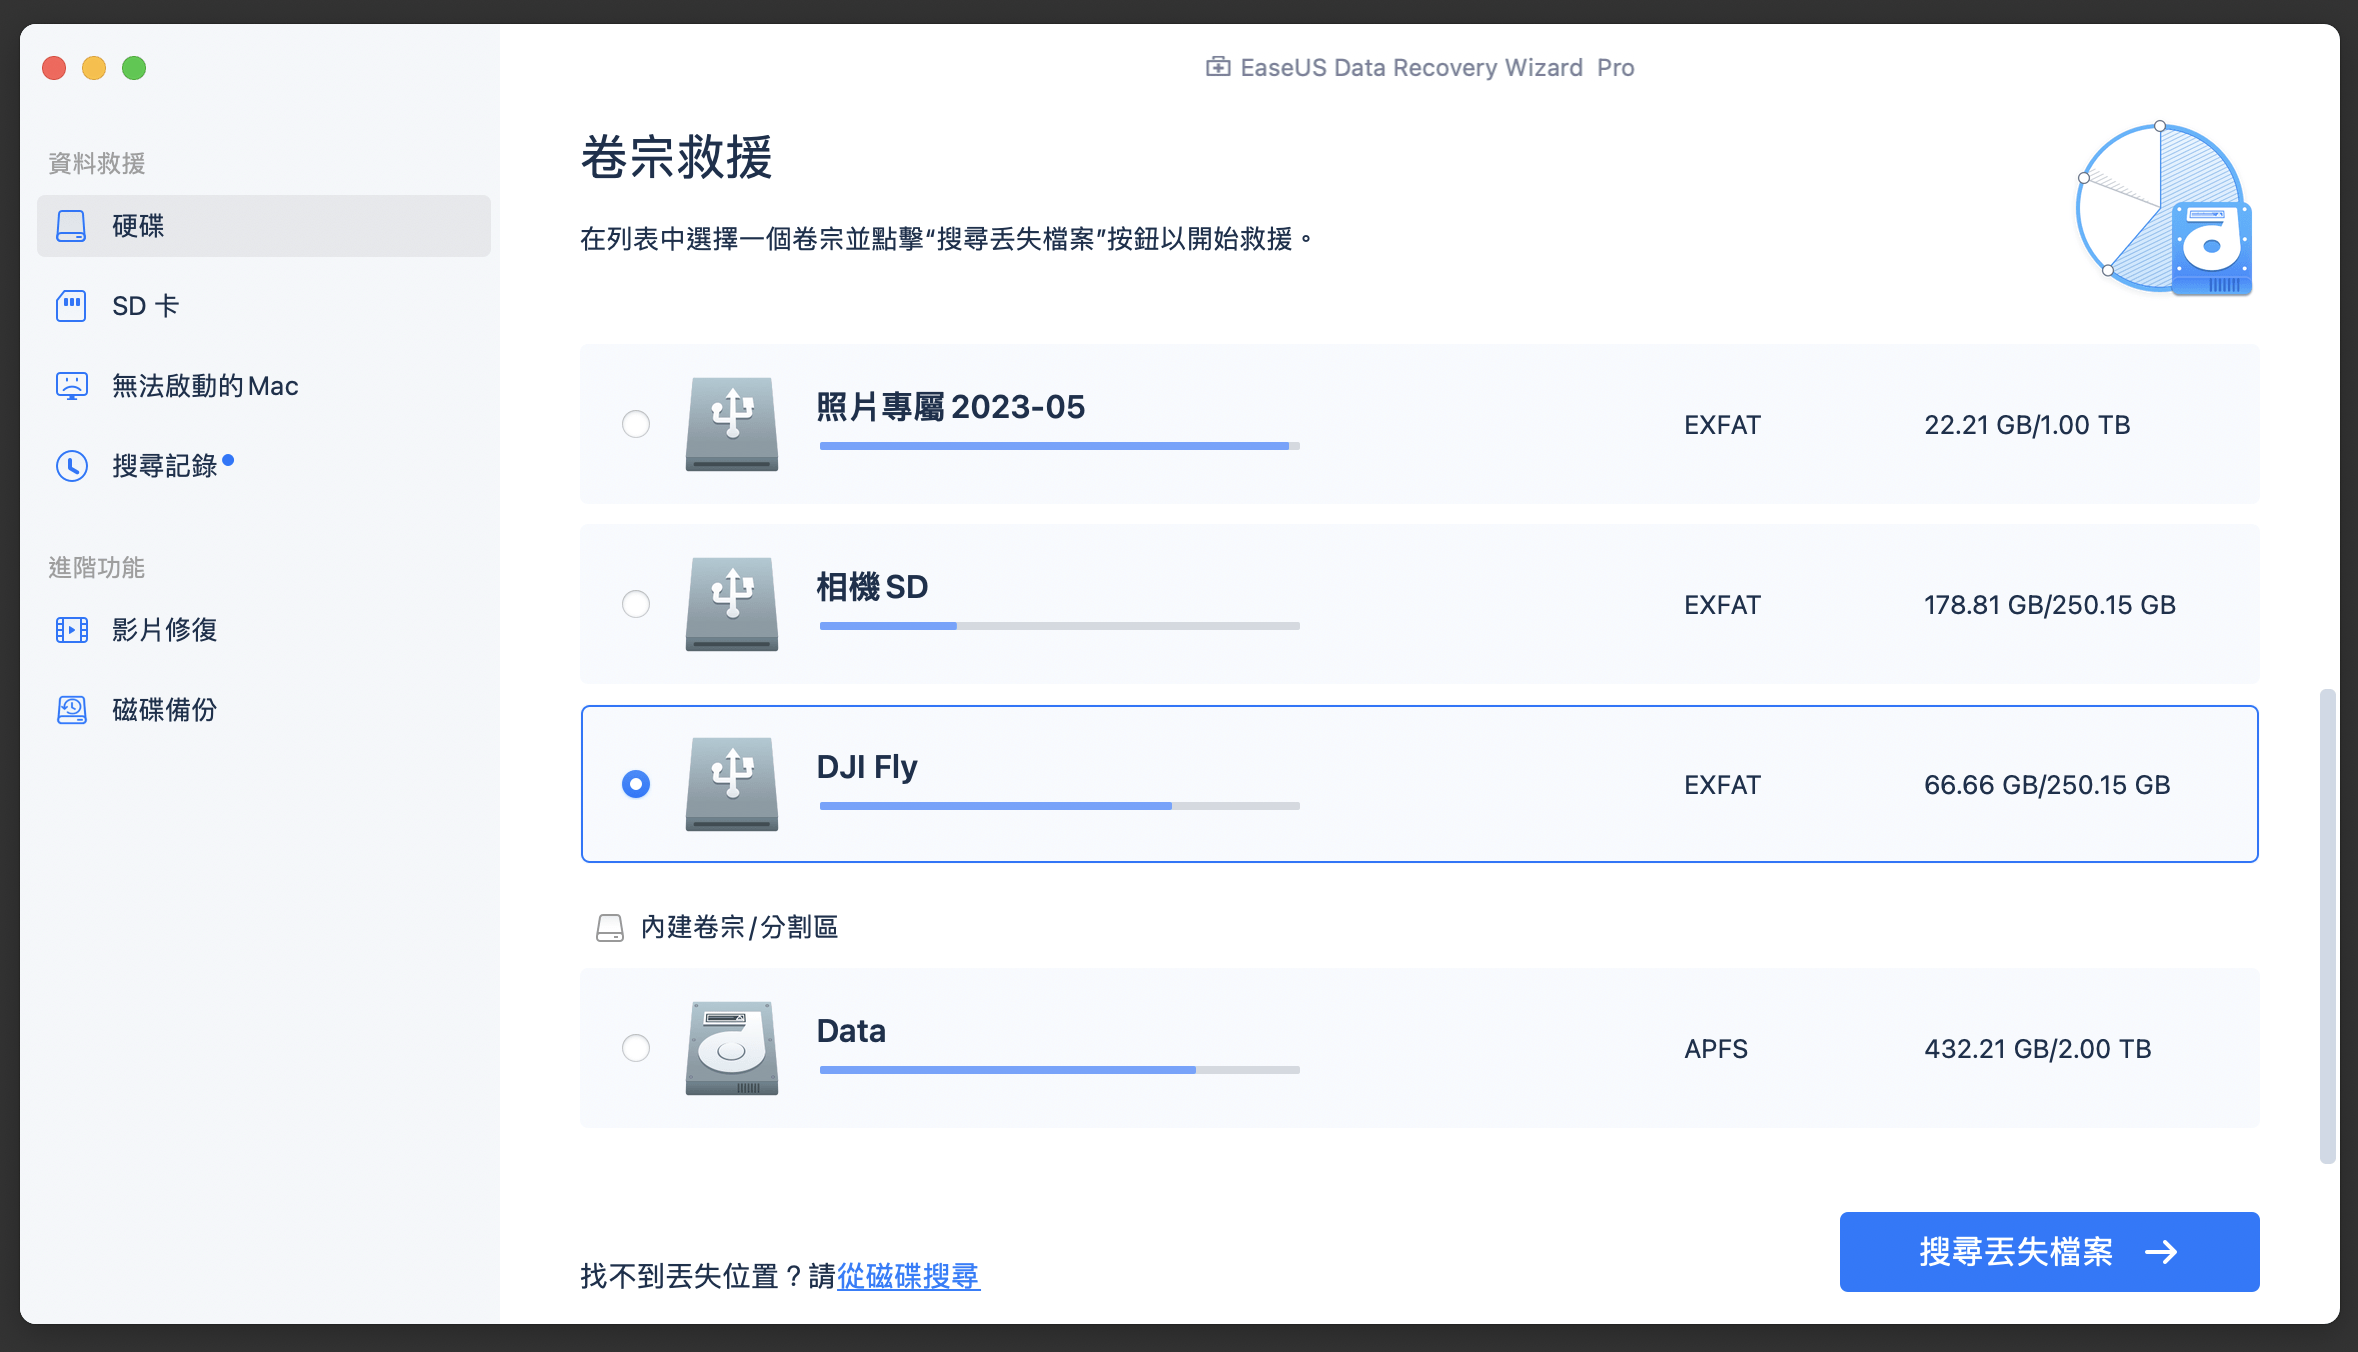Image resolution: width=2358 pixels, height=1352 pixels.
Task: Click the volume name Data
Action: click(851, 1031)
